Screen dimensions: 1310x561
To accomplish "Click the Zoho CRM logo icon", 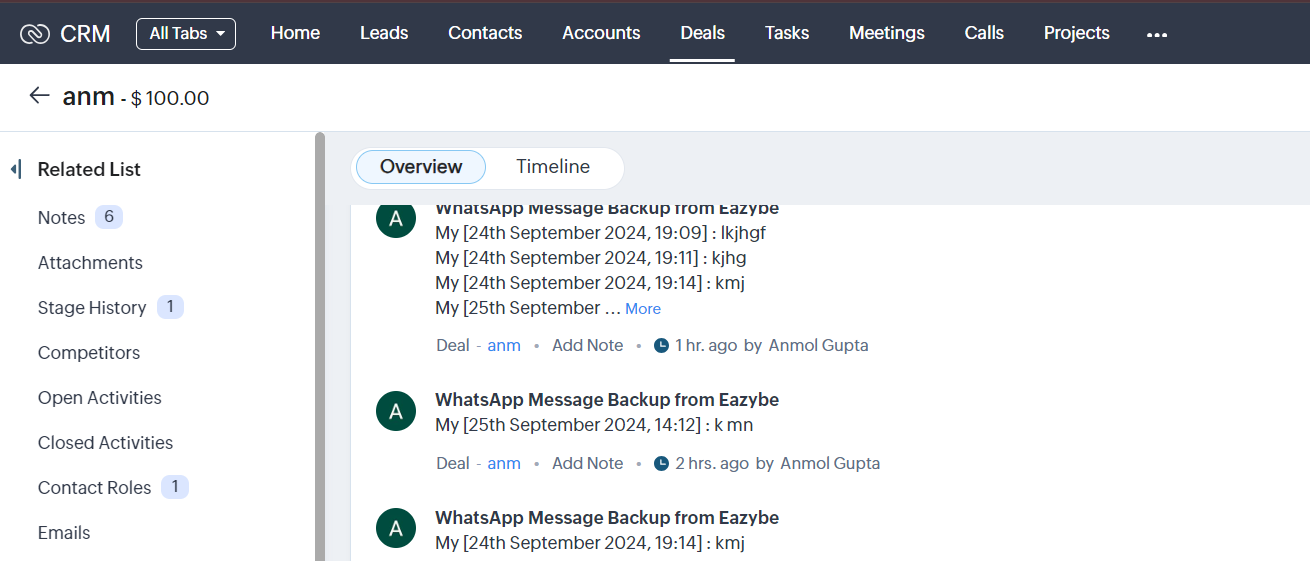I will [x=34, y=33].
